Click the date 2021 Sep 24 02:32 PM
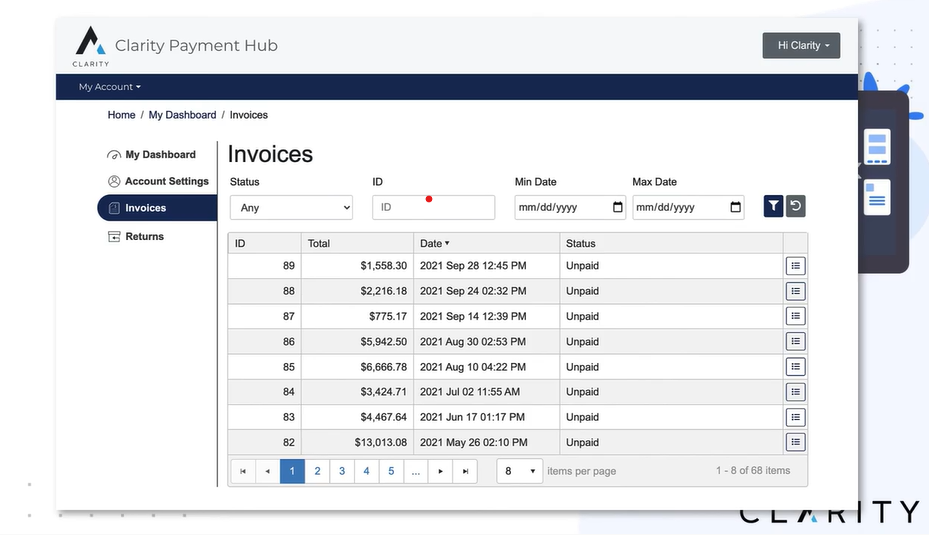The height and width of the screenshot is (535, 929). pos(473,291)
